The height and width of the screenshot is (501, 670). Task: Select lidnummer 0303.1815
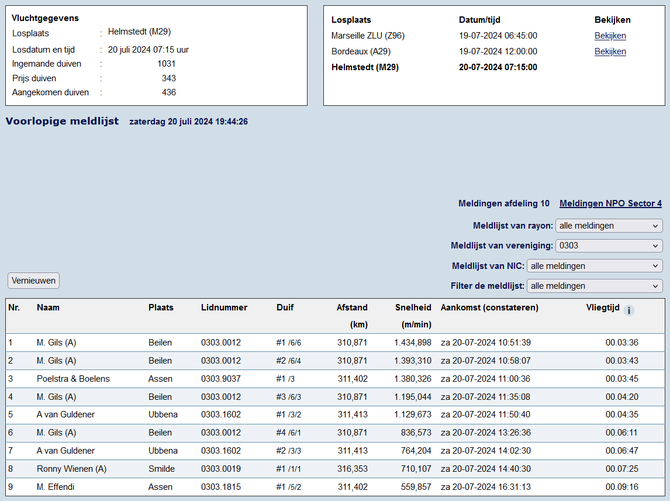click(x=221, y=487)
